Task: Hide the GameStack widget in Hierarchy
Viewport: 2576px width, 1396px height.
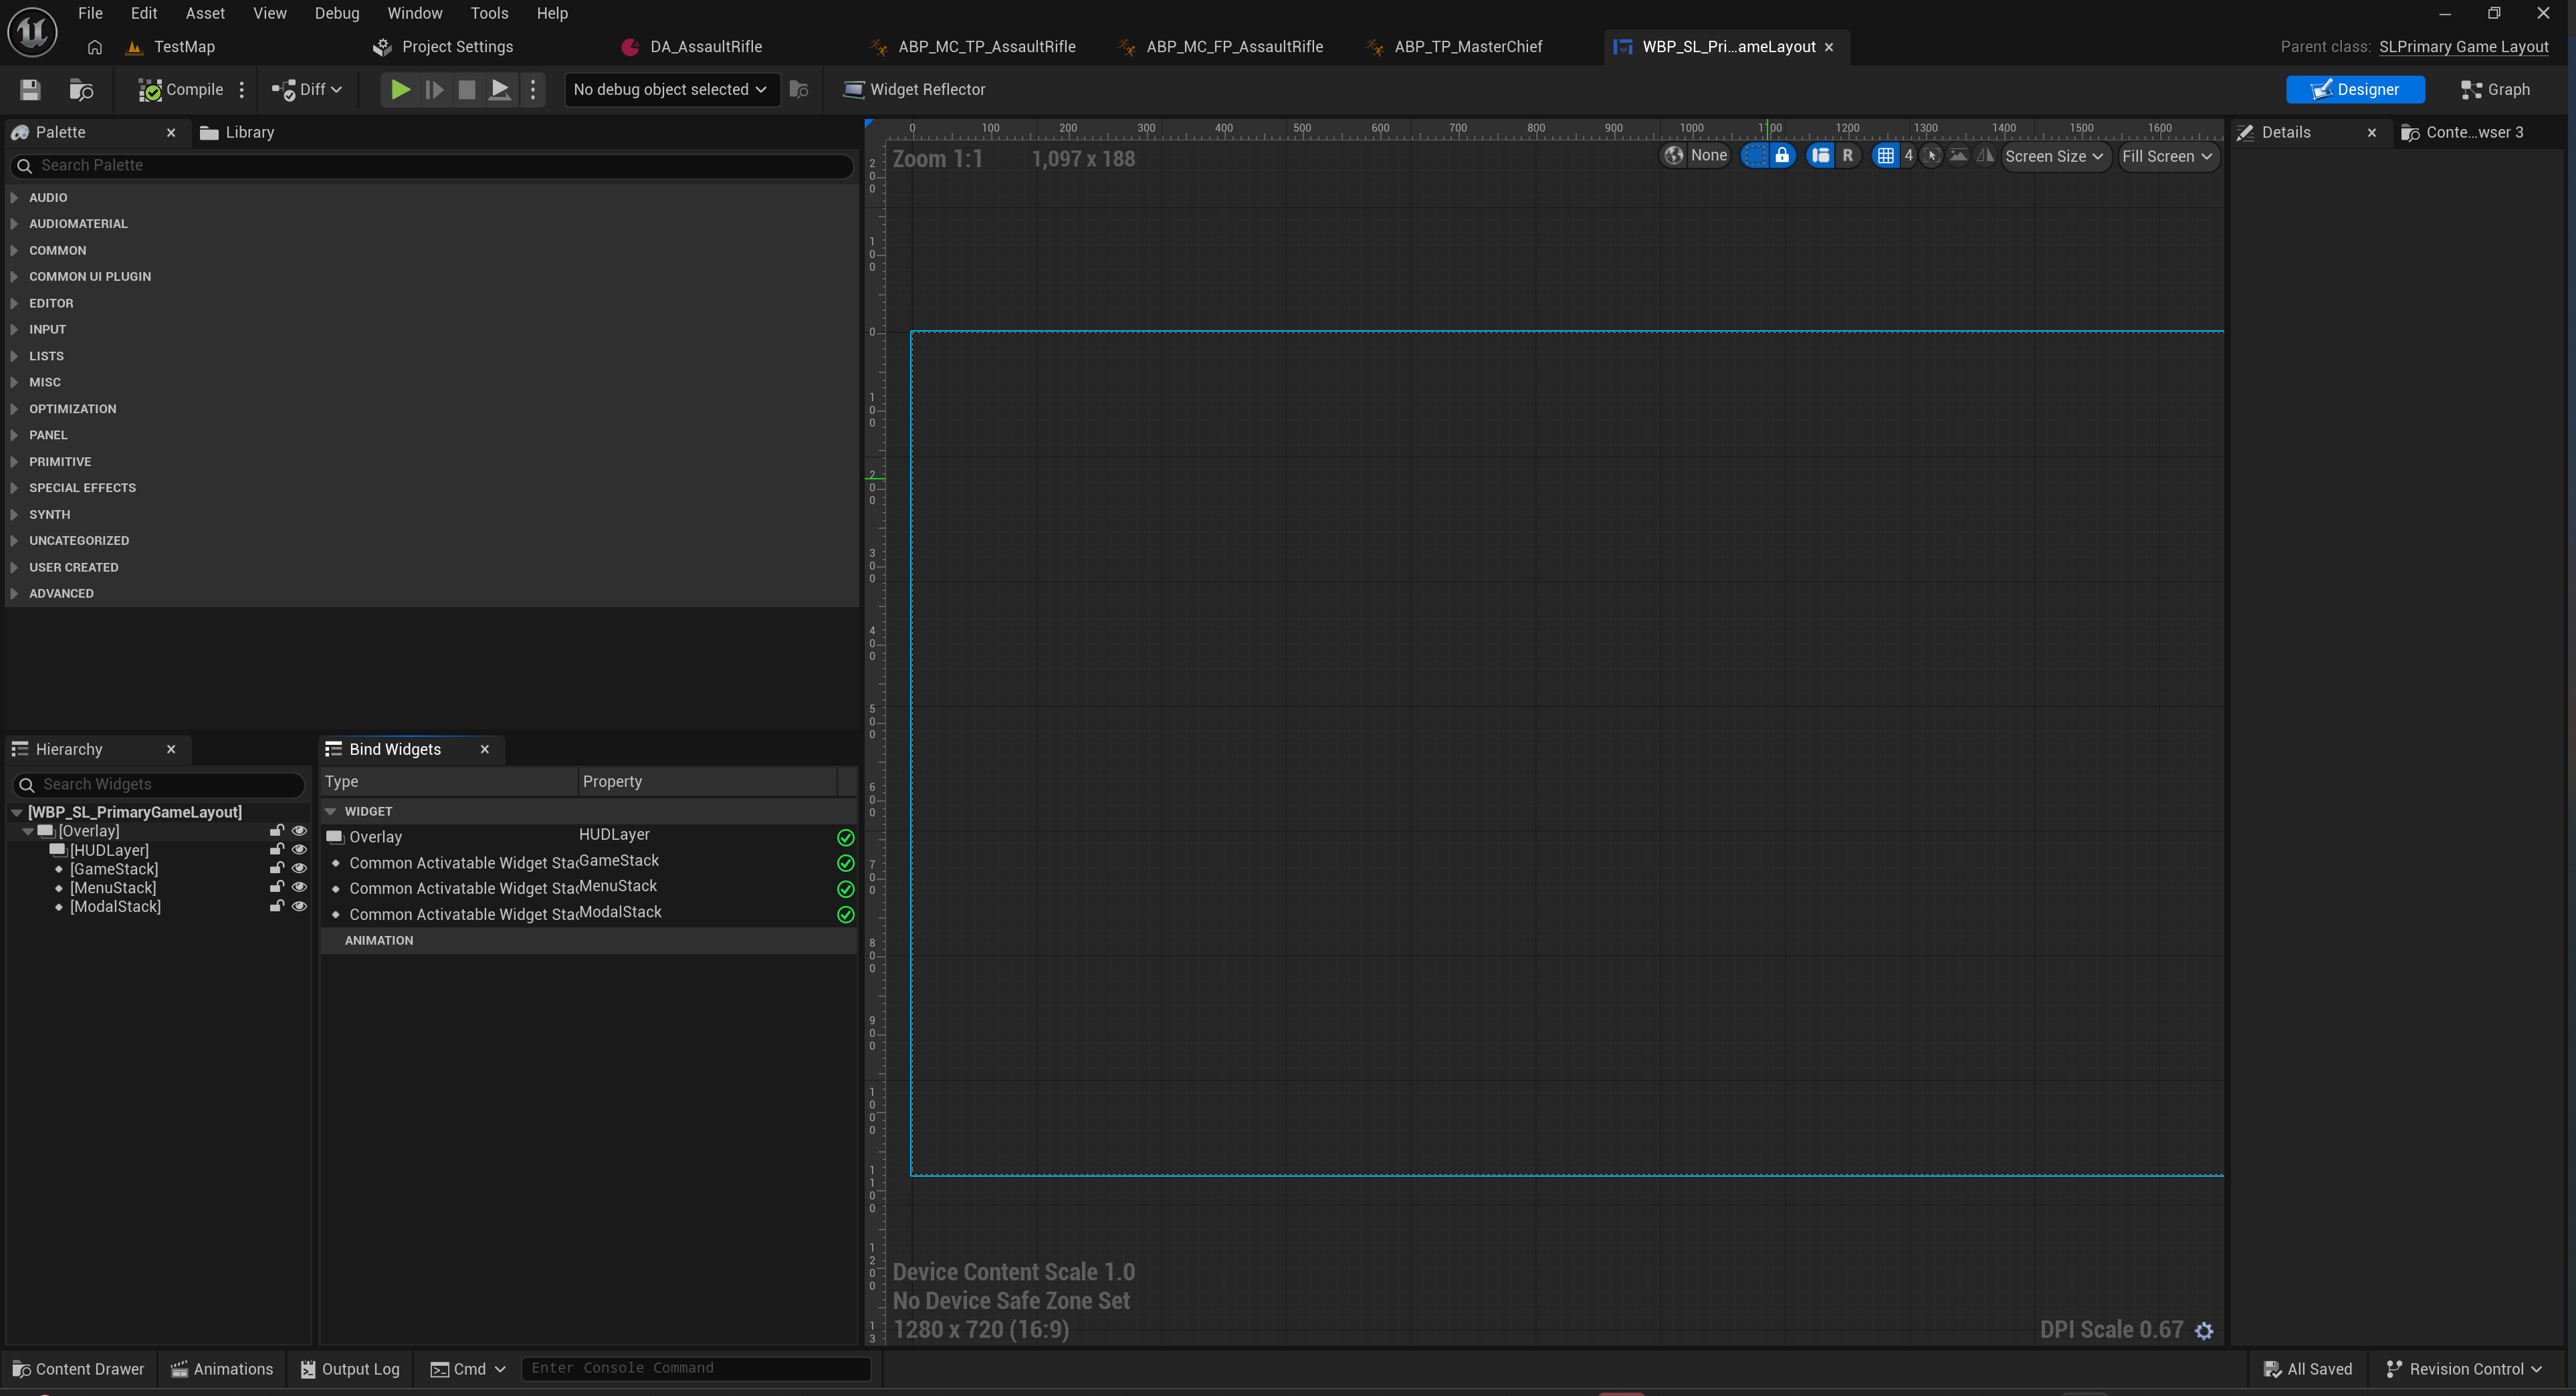Action: click(299, 868)
